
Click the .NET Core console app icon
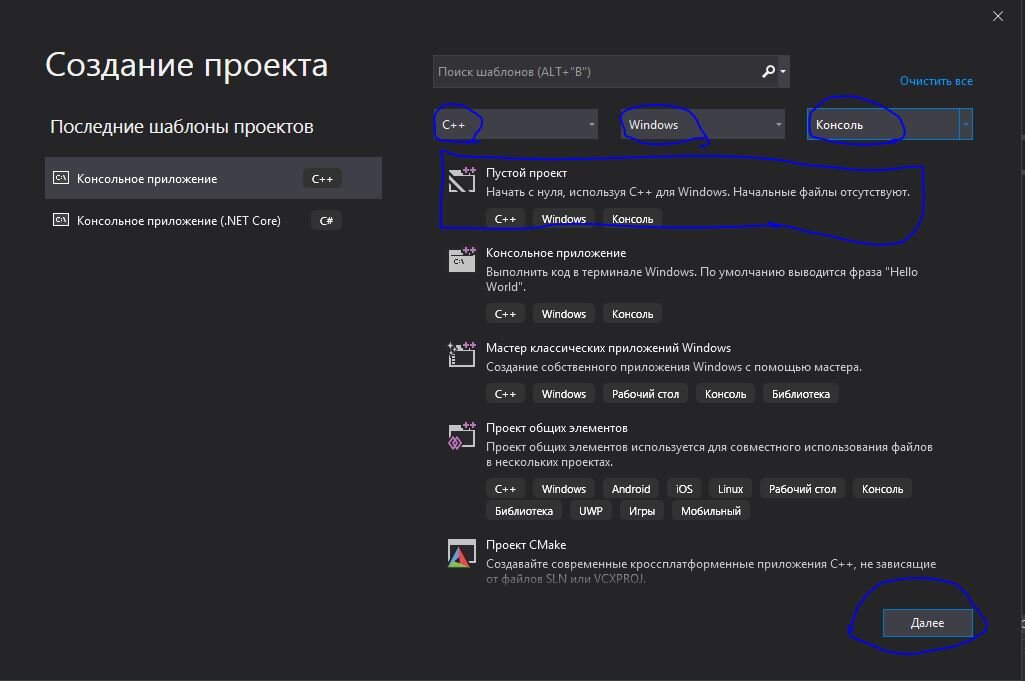click(x=62, y=220)
